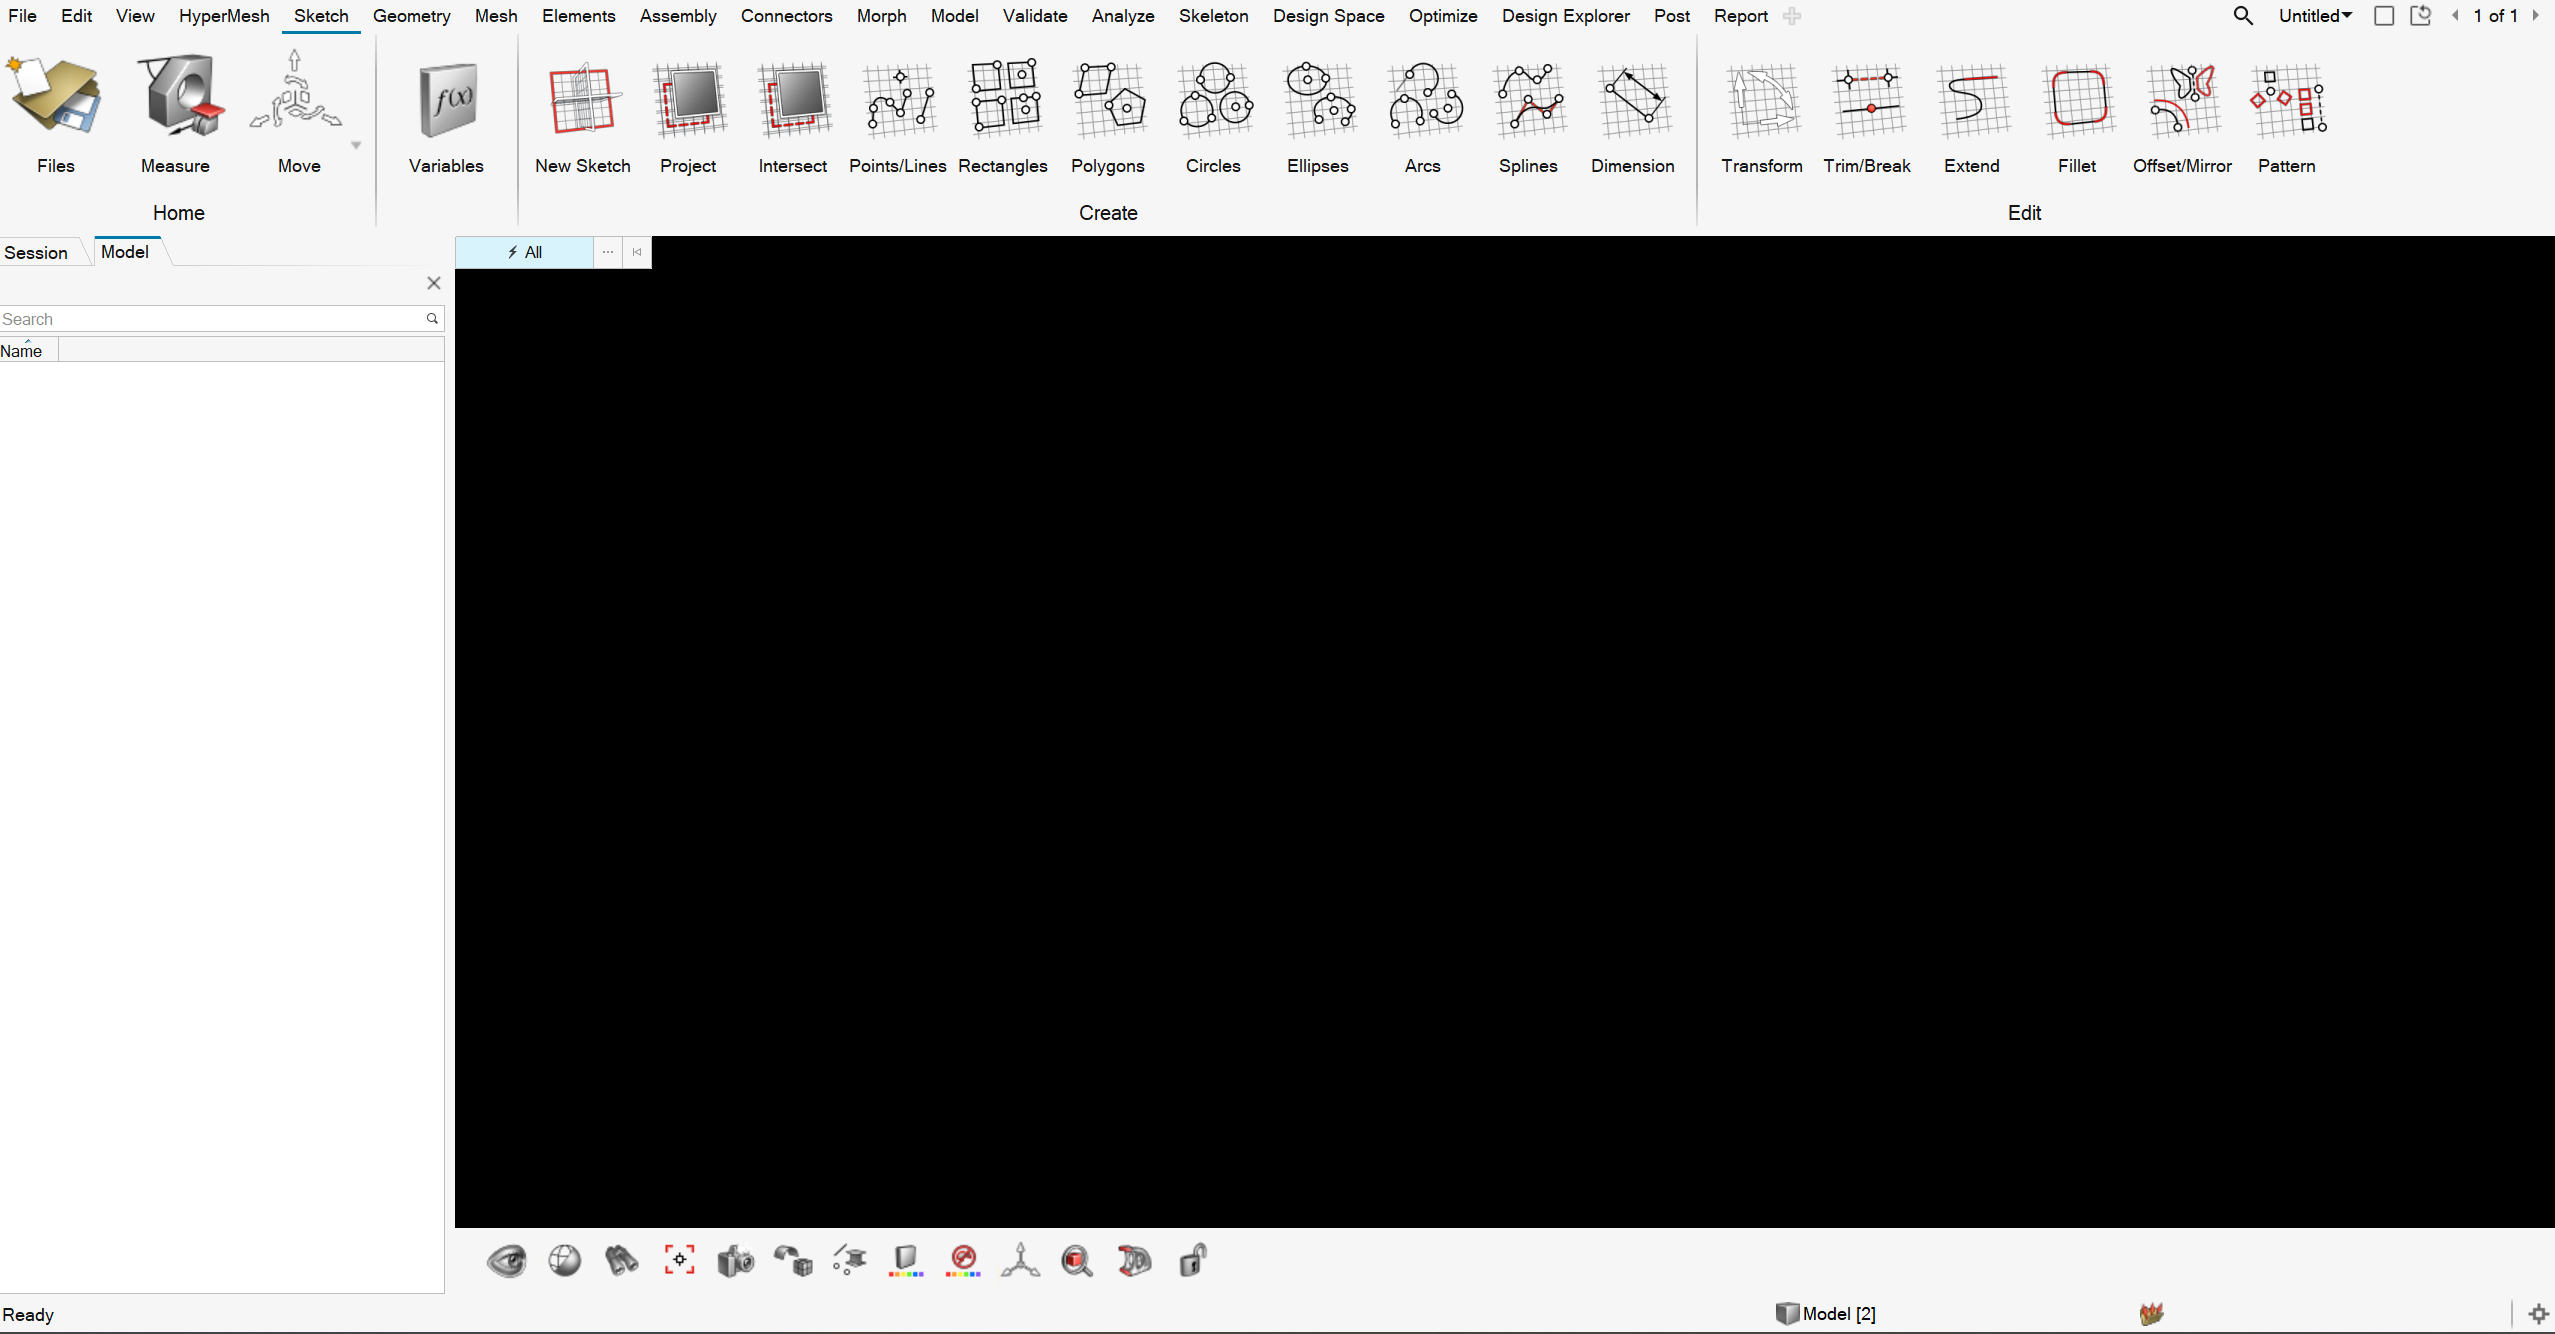Image resolution: width=2555 pixels, height=1334 pixels.
Task: Select the Fillet tool
Action: (x=2078, y=115)
